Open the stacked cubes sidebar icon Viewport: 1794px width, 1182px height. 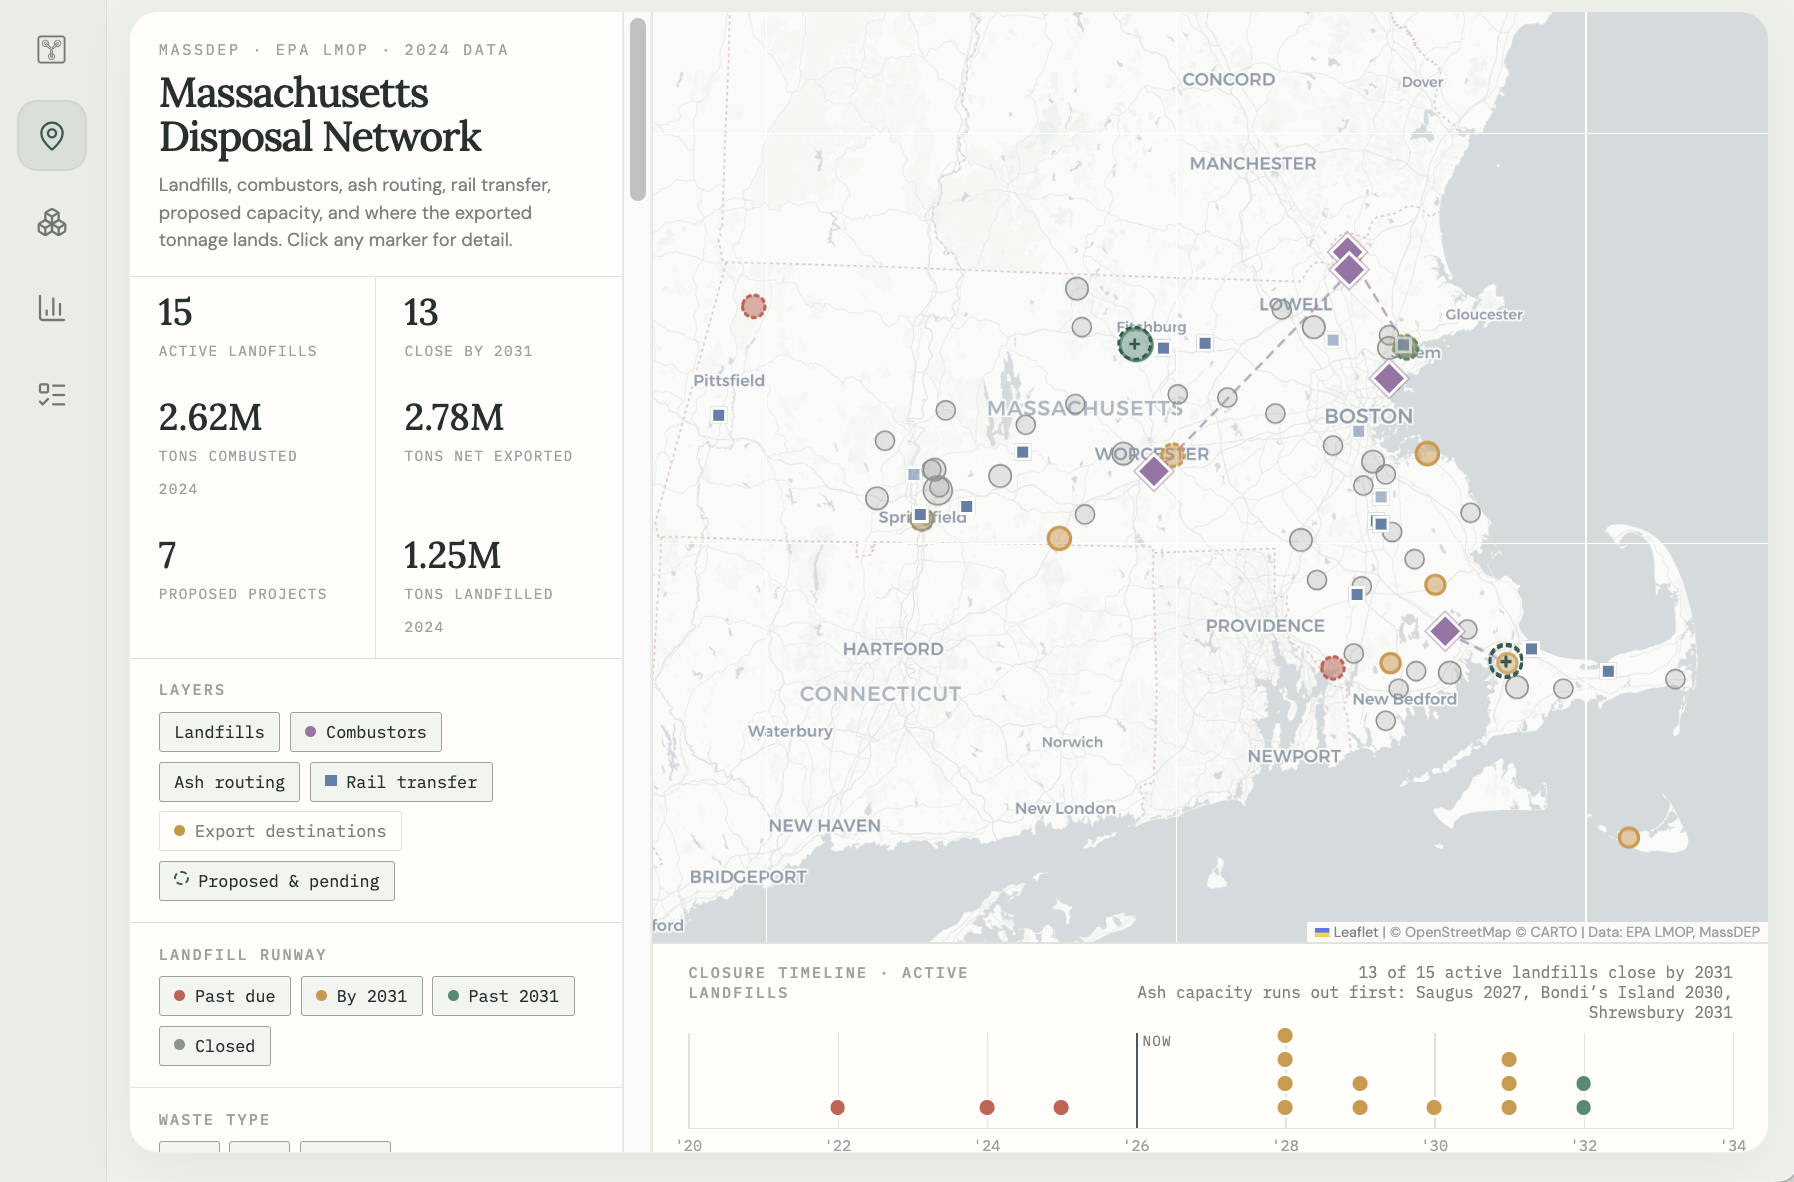point(52,222)
